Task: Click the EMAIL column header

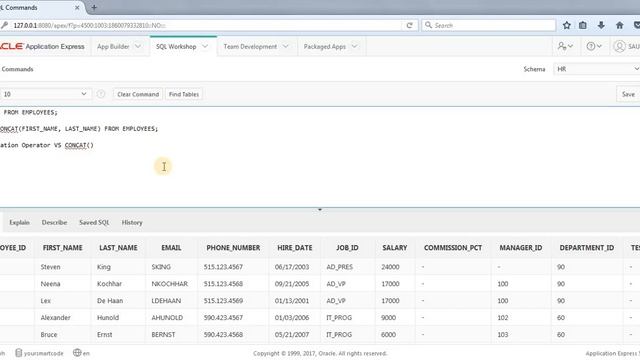Action: [x=171, y=248]
